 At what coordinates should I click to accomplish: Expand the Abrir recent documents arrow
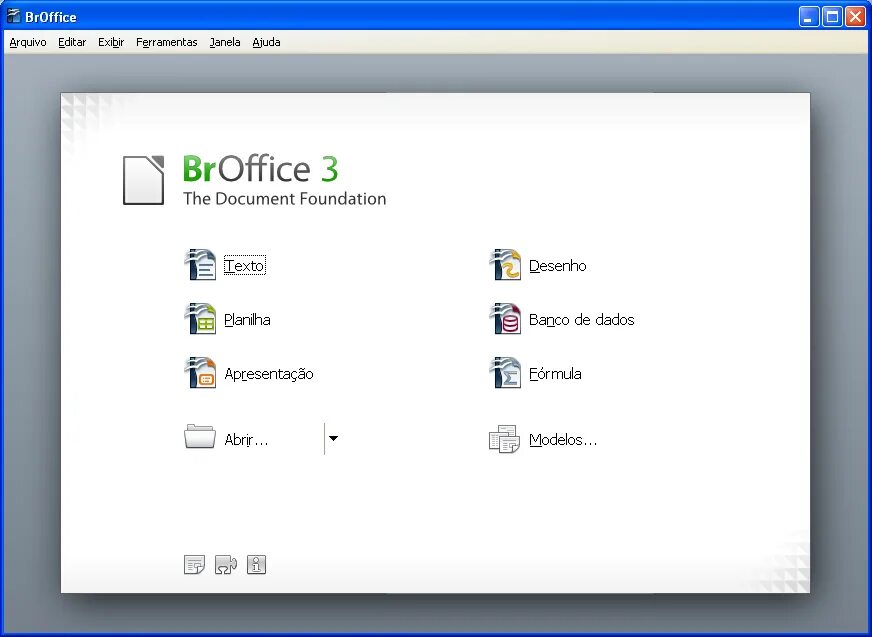pos(333,438)
